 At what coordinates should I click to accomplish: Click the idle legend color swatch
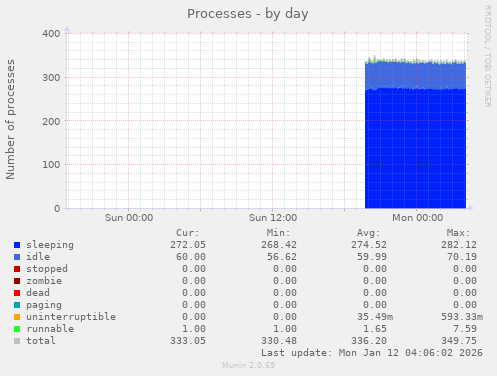[x=17, y=257]
